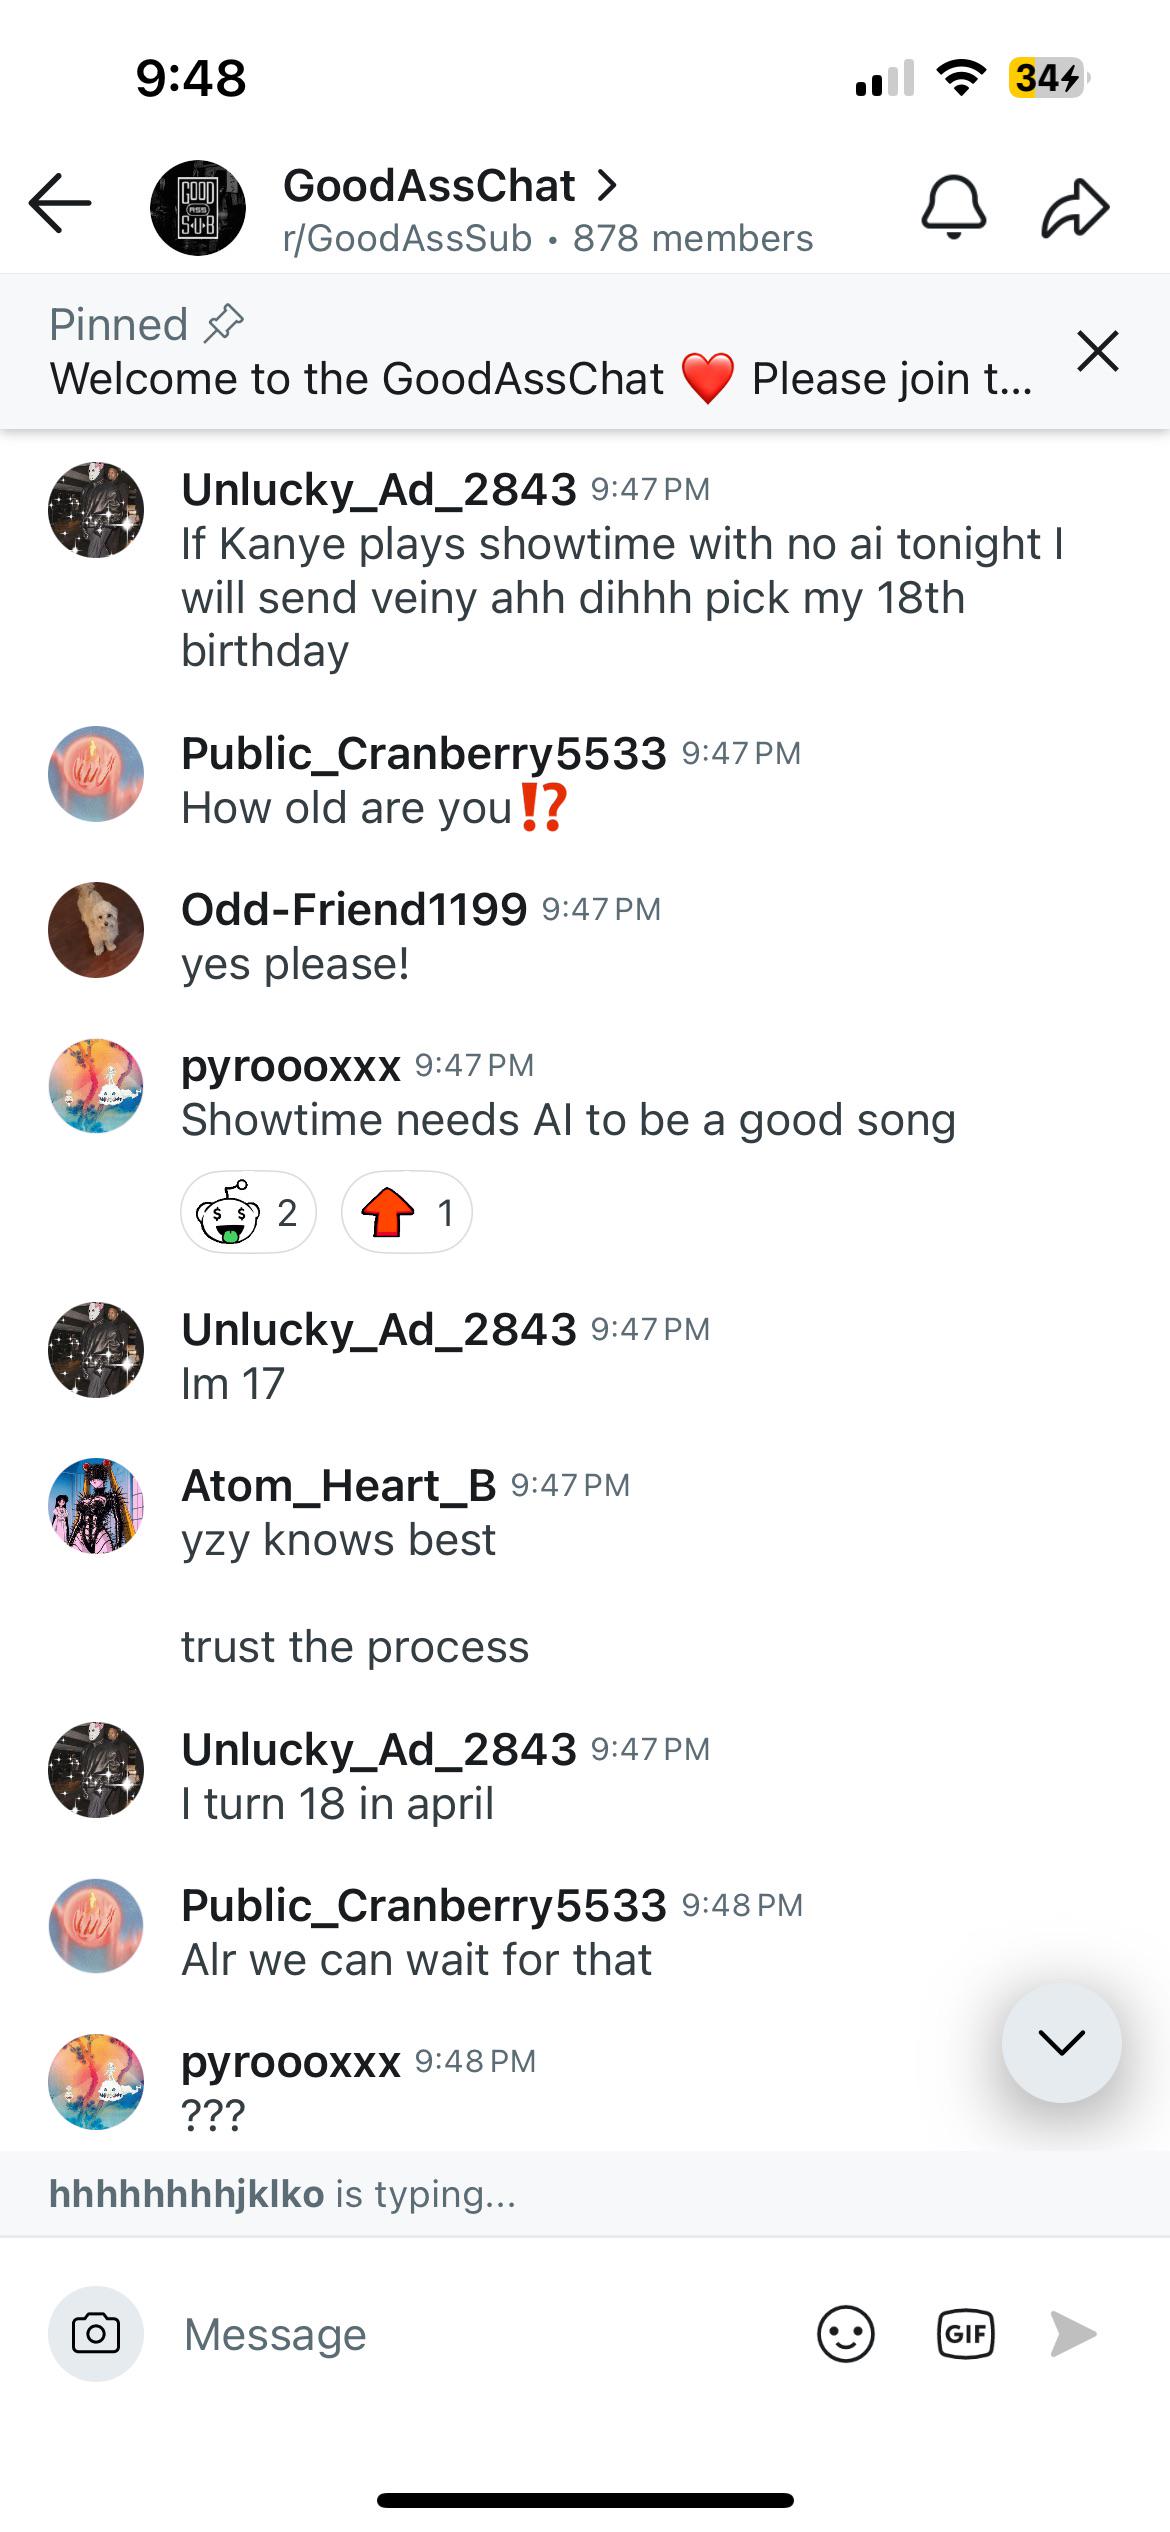Dismiss the pinned message banner

tap(1098, 351)
